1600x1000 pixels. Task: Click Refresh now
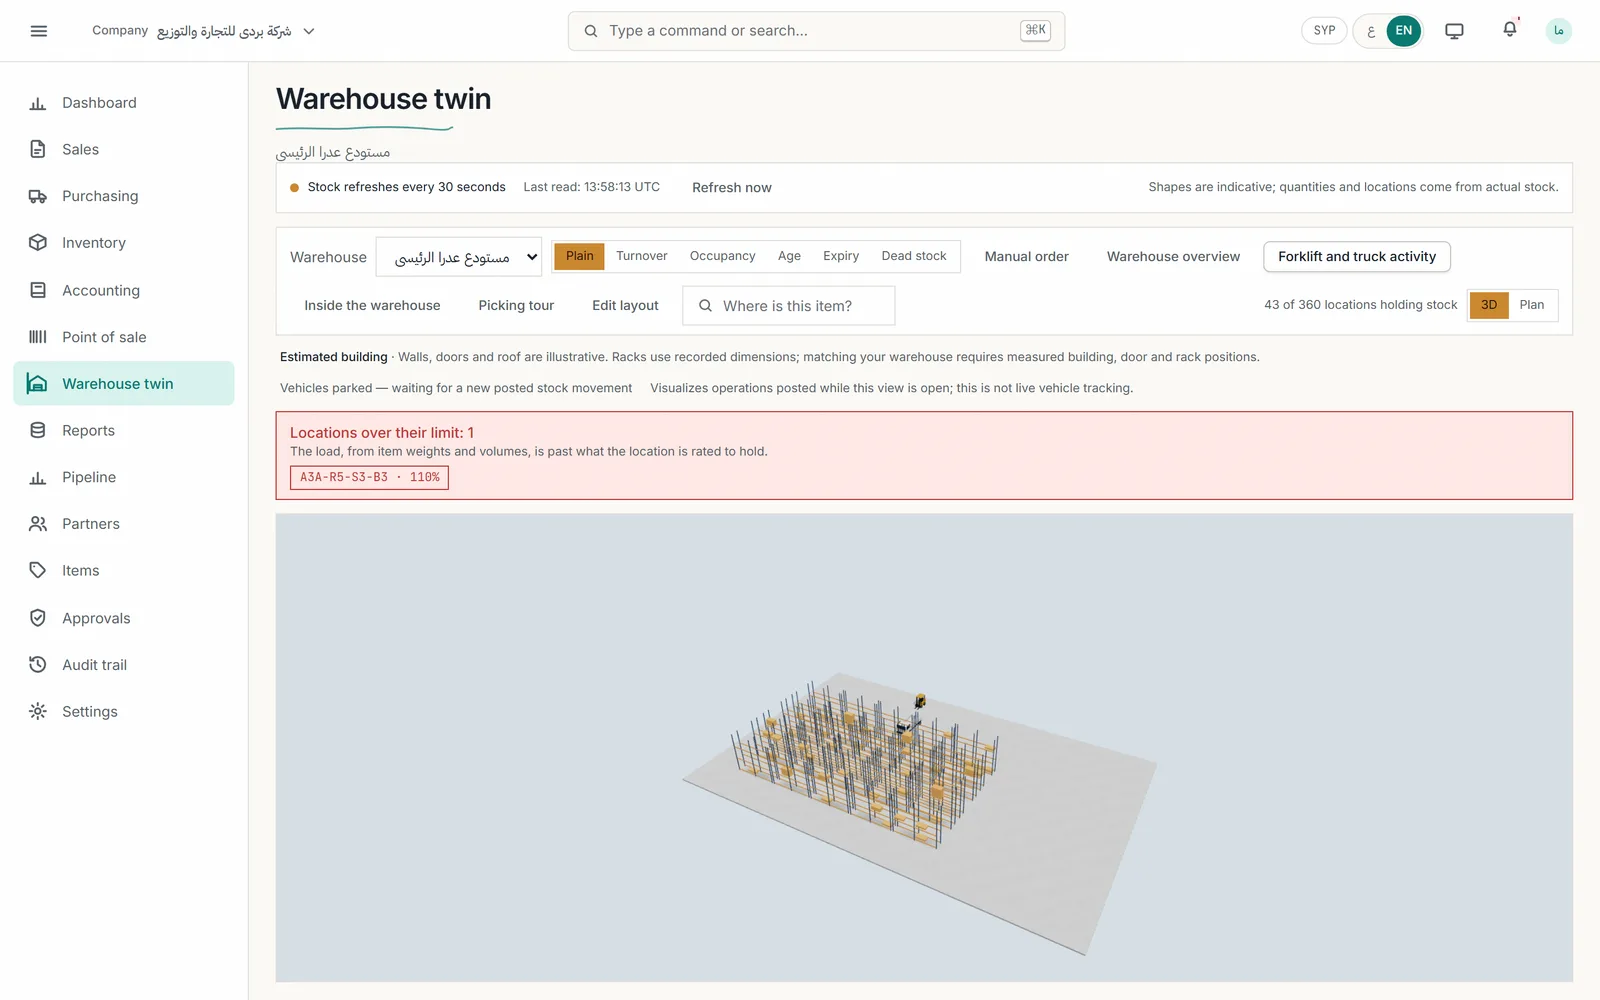pyautogui.click(x=732, y=188)
